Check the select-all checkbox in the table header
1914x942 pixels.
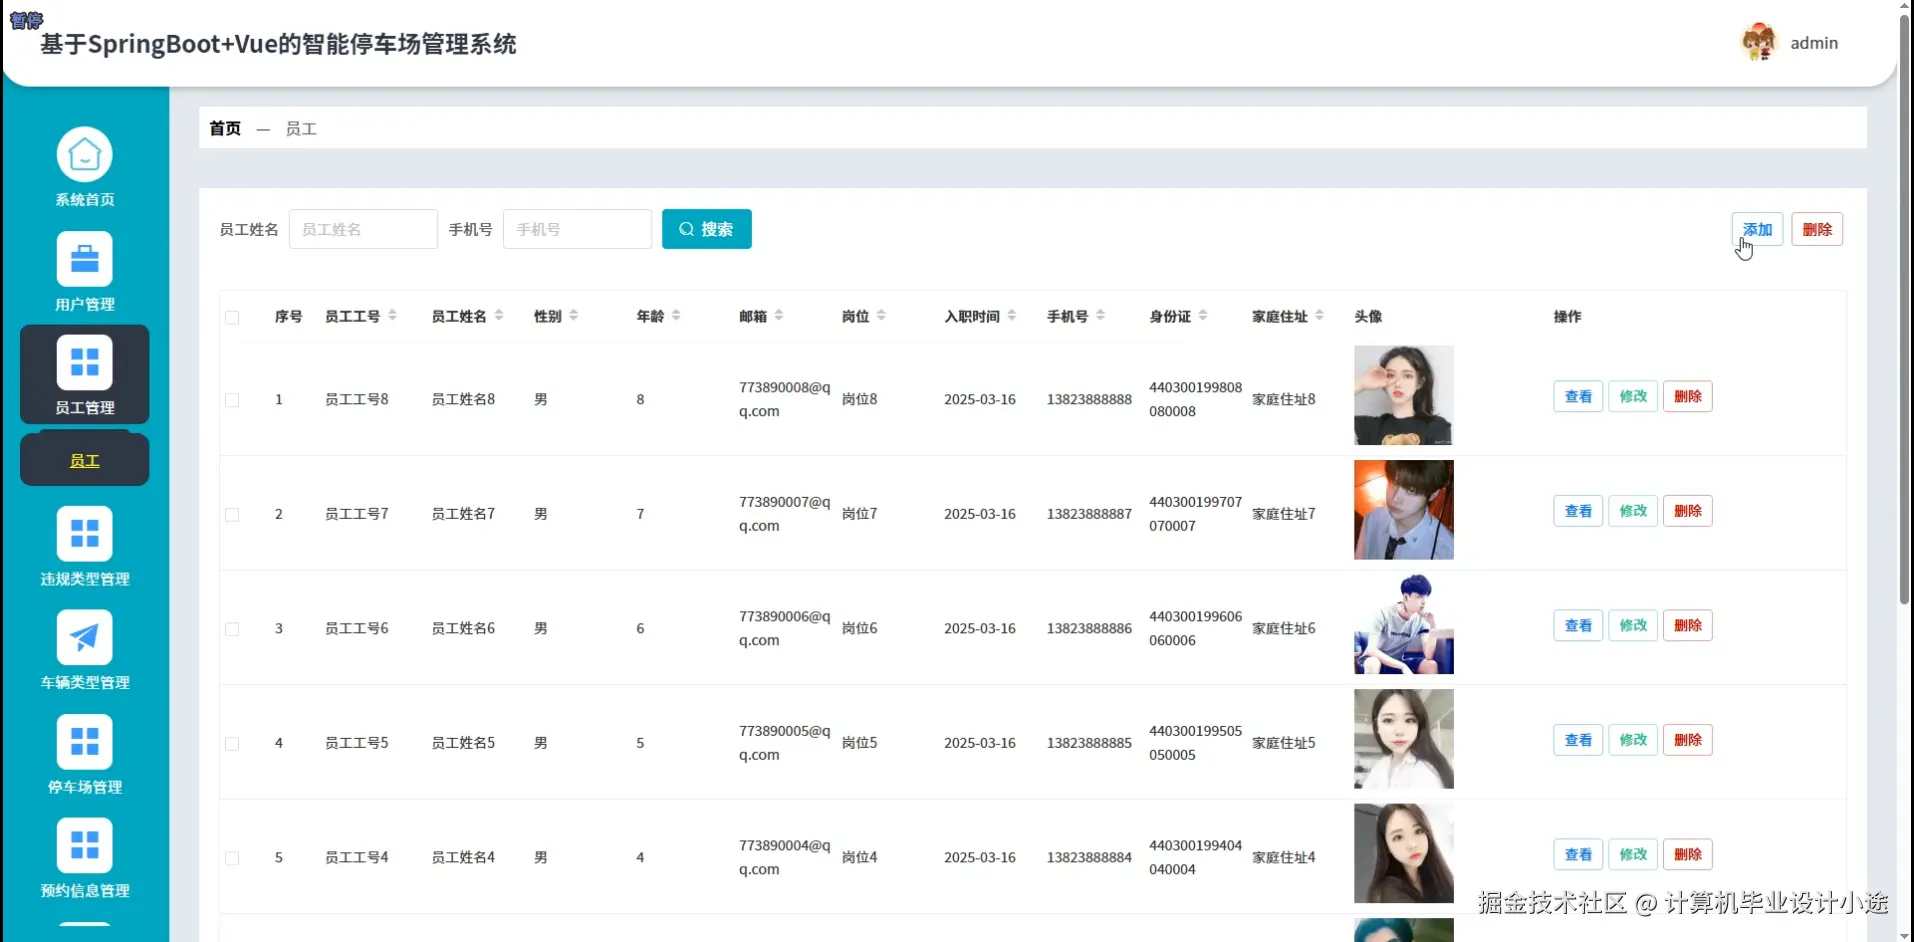pyautogui.click(x=232, y=317)
